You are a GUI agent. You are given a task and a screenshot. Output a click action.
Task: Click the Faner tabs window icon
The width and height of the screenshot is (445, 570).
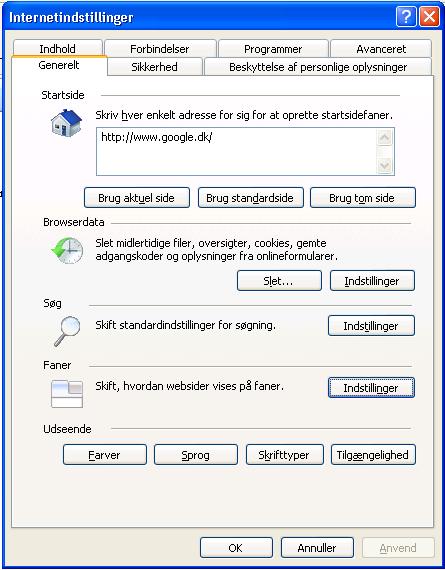click(67, 394)
